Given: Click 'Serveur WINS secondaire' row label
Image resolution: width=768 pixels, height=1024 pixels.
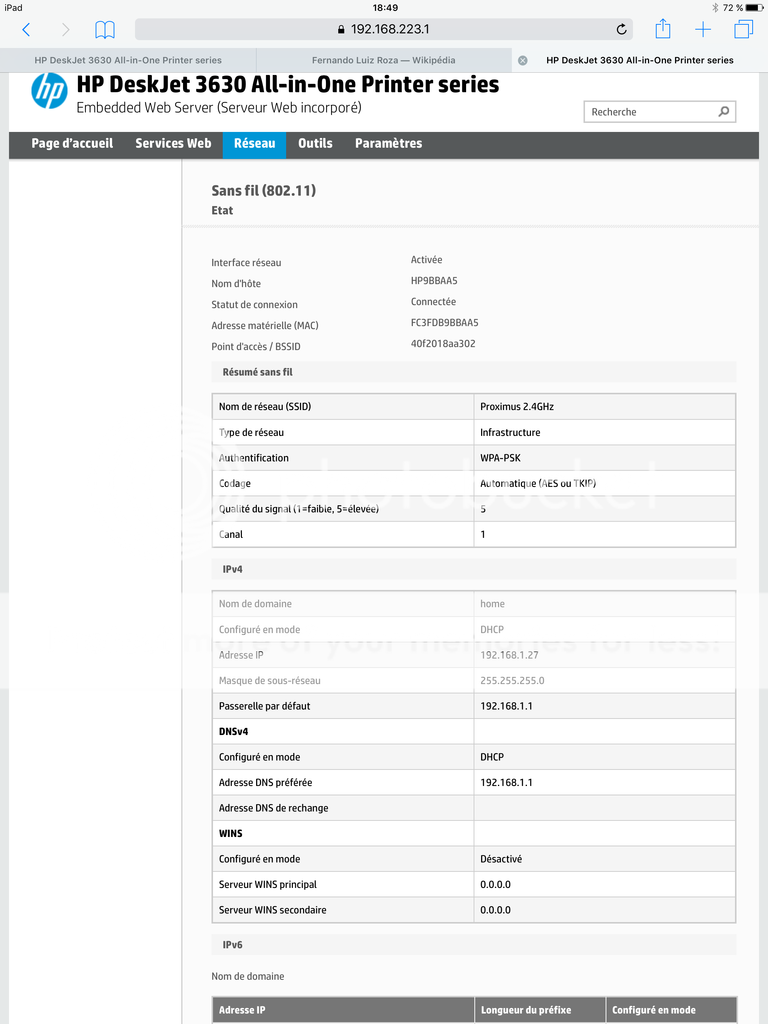Looking at the screenshot, I should pos(272,910).
